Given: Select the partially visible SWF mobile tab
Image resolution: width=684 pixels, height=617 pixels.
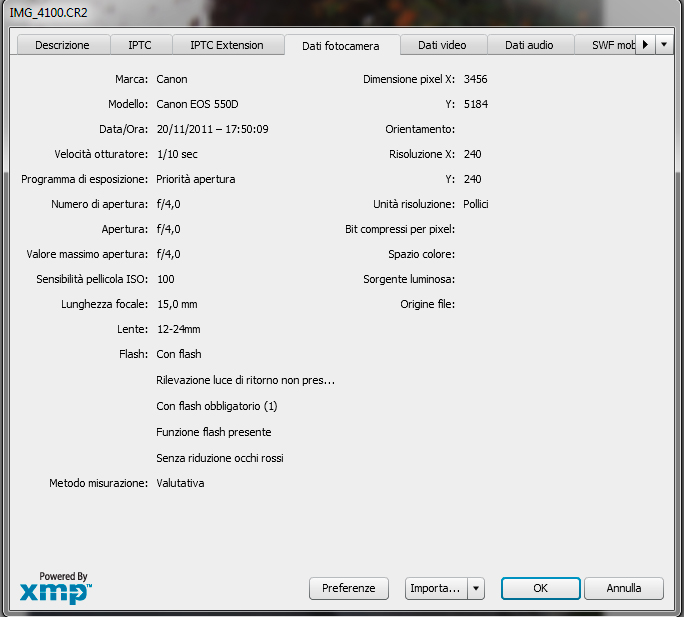Looking at the screenshot, I should coord(605,45).
